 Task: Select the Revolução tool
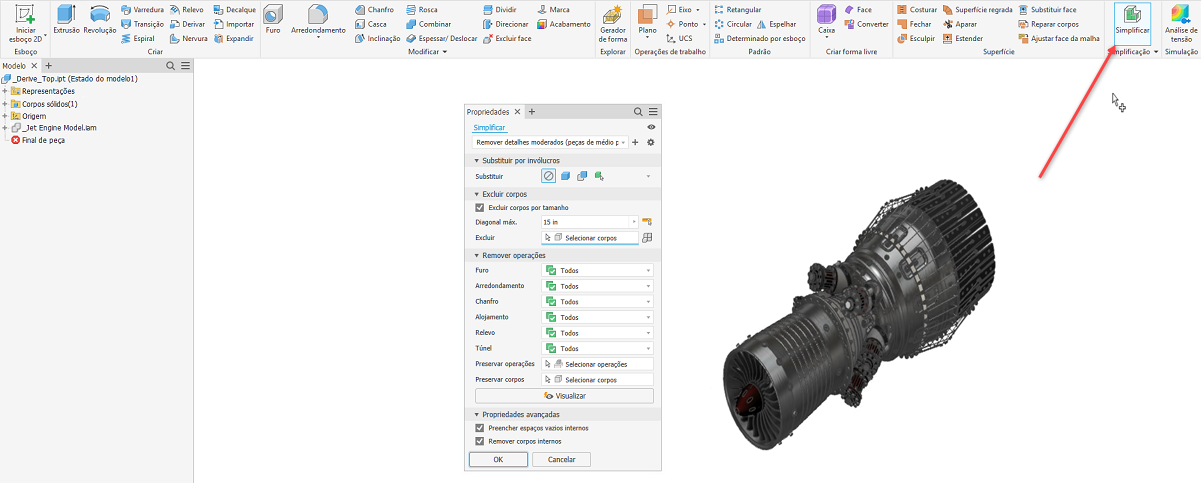point(99,20)
